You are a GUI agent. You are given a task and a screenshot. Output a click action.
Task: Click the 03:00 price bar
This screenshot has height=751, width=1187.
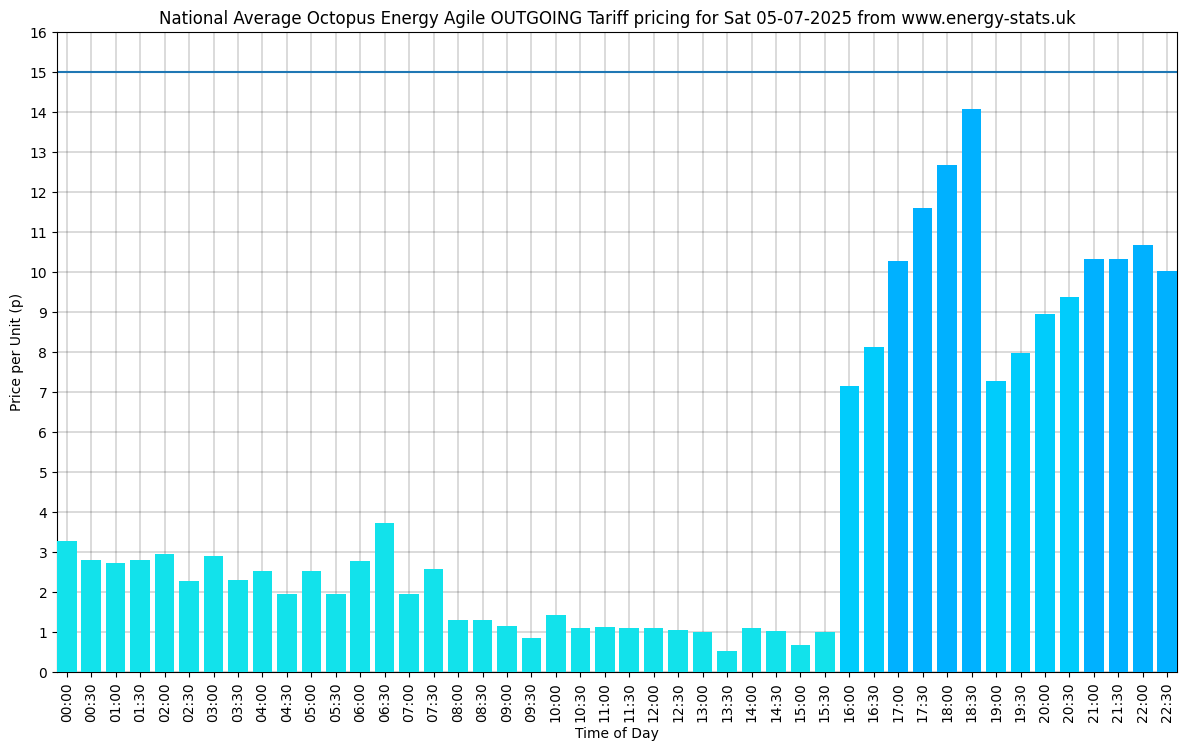coord(213,614)
